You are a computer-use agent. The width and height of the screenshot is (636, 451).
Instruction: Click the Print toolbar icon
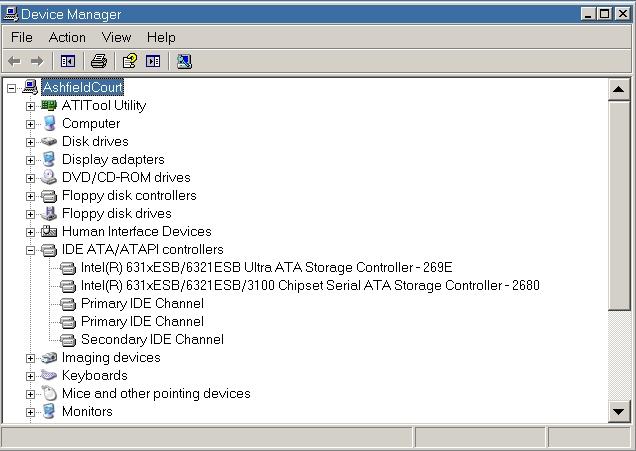coord(99,61)
